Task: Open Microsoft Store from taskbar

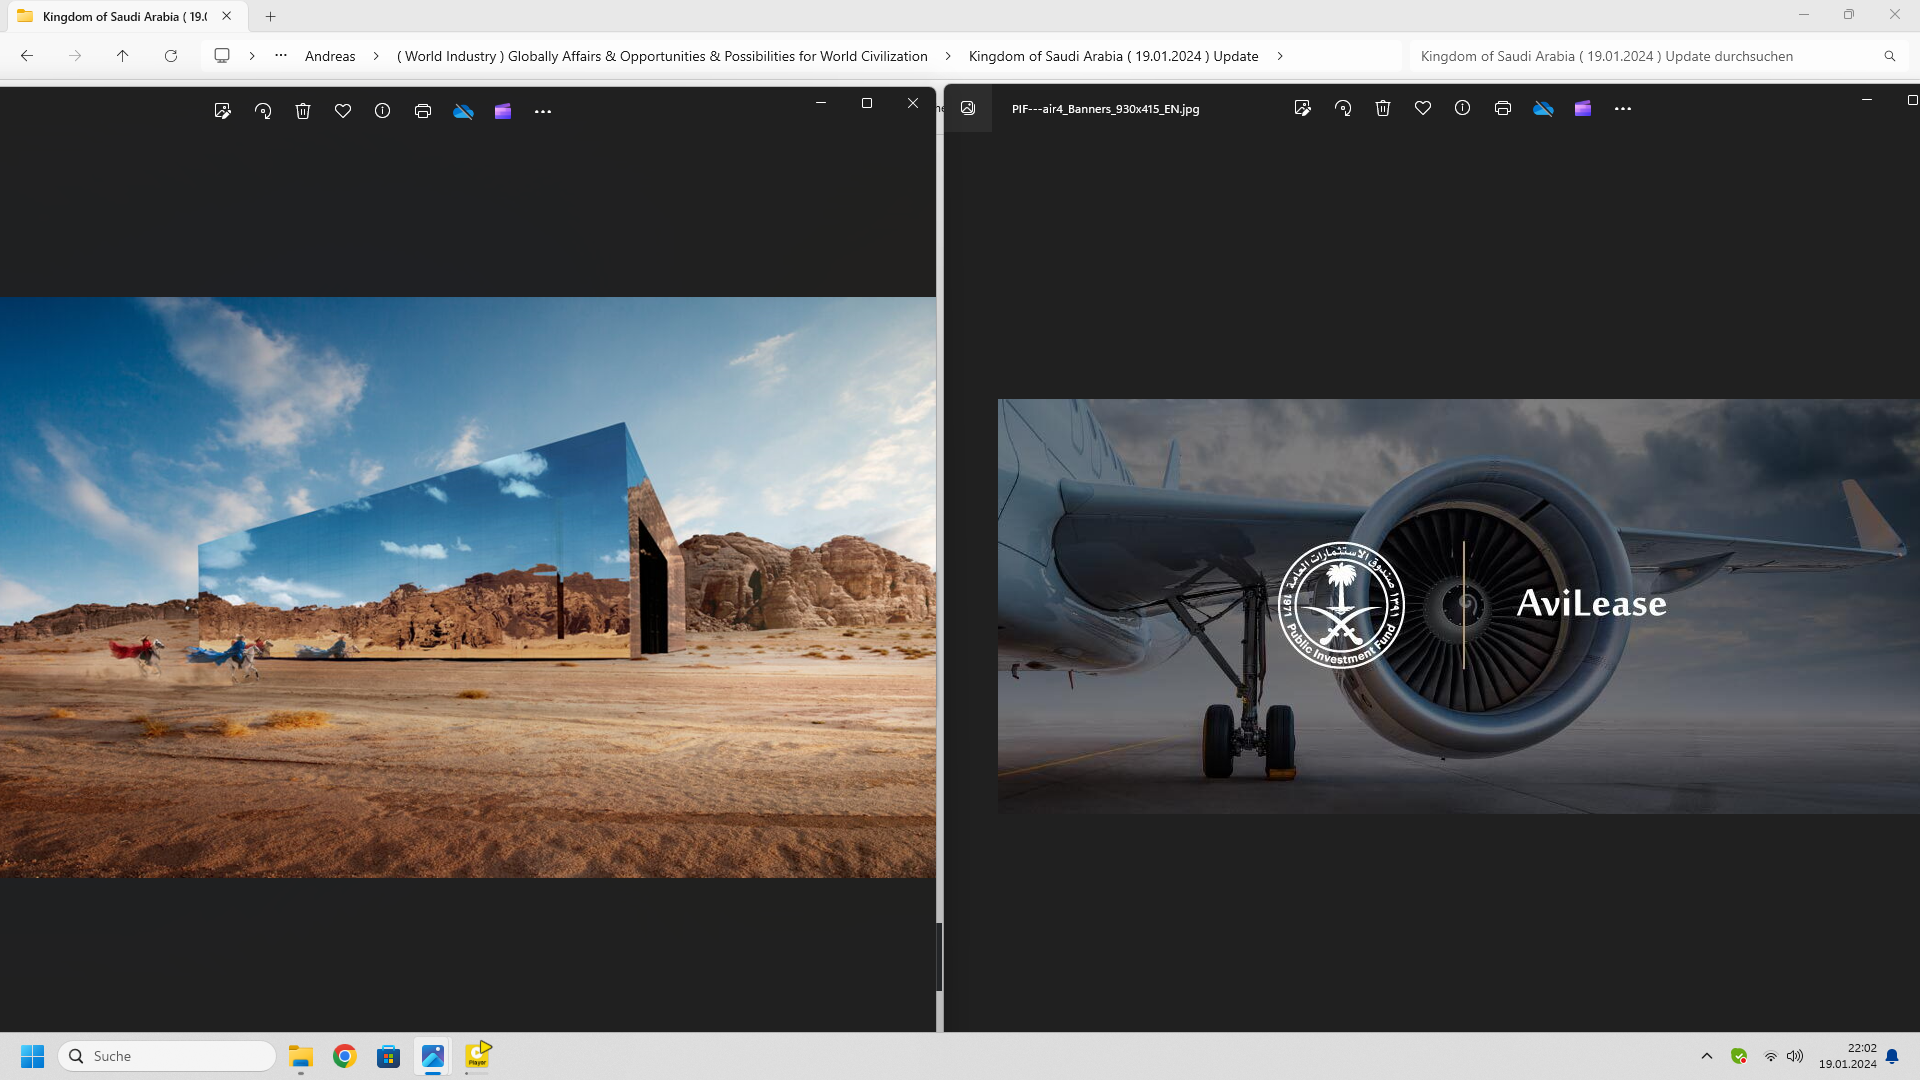Action: click(x=389, y=1056)
